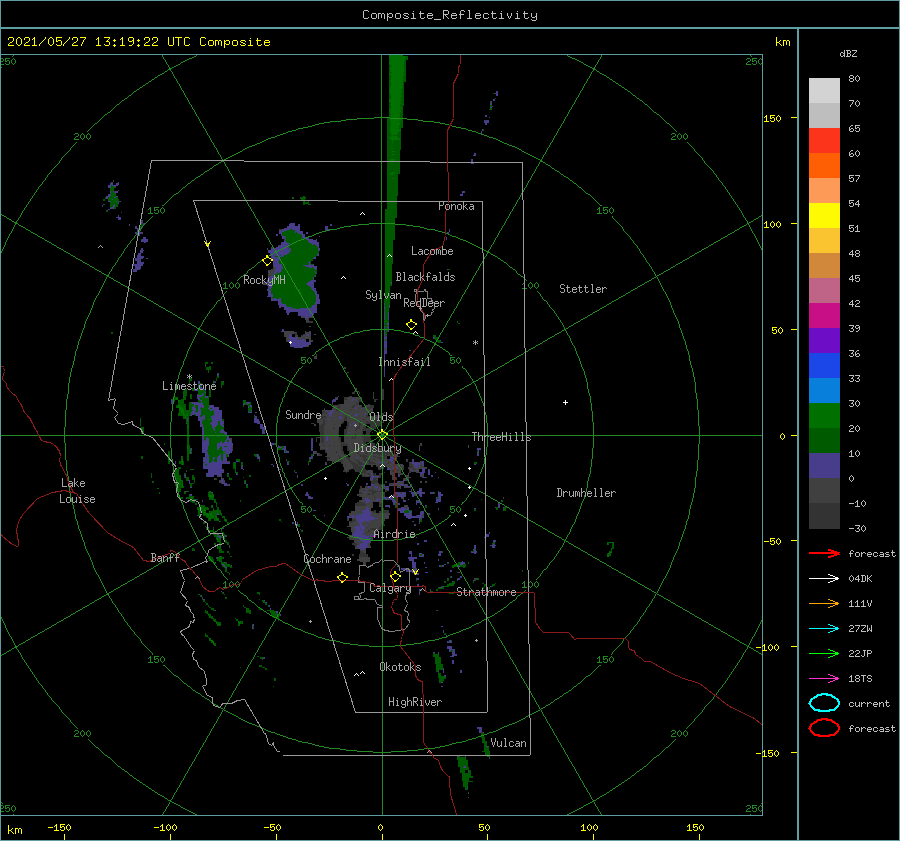Select the magenta 39-42 dBZ swatch
Viewport: 900px width, 841px height.
pos(824,316)
